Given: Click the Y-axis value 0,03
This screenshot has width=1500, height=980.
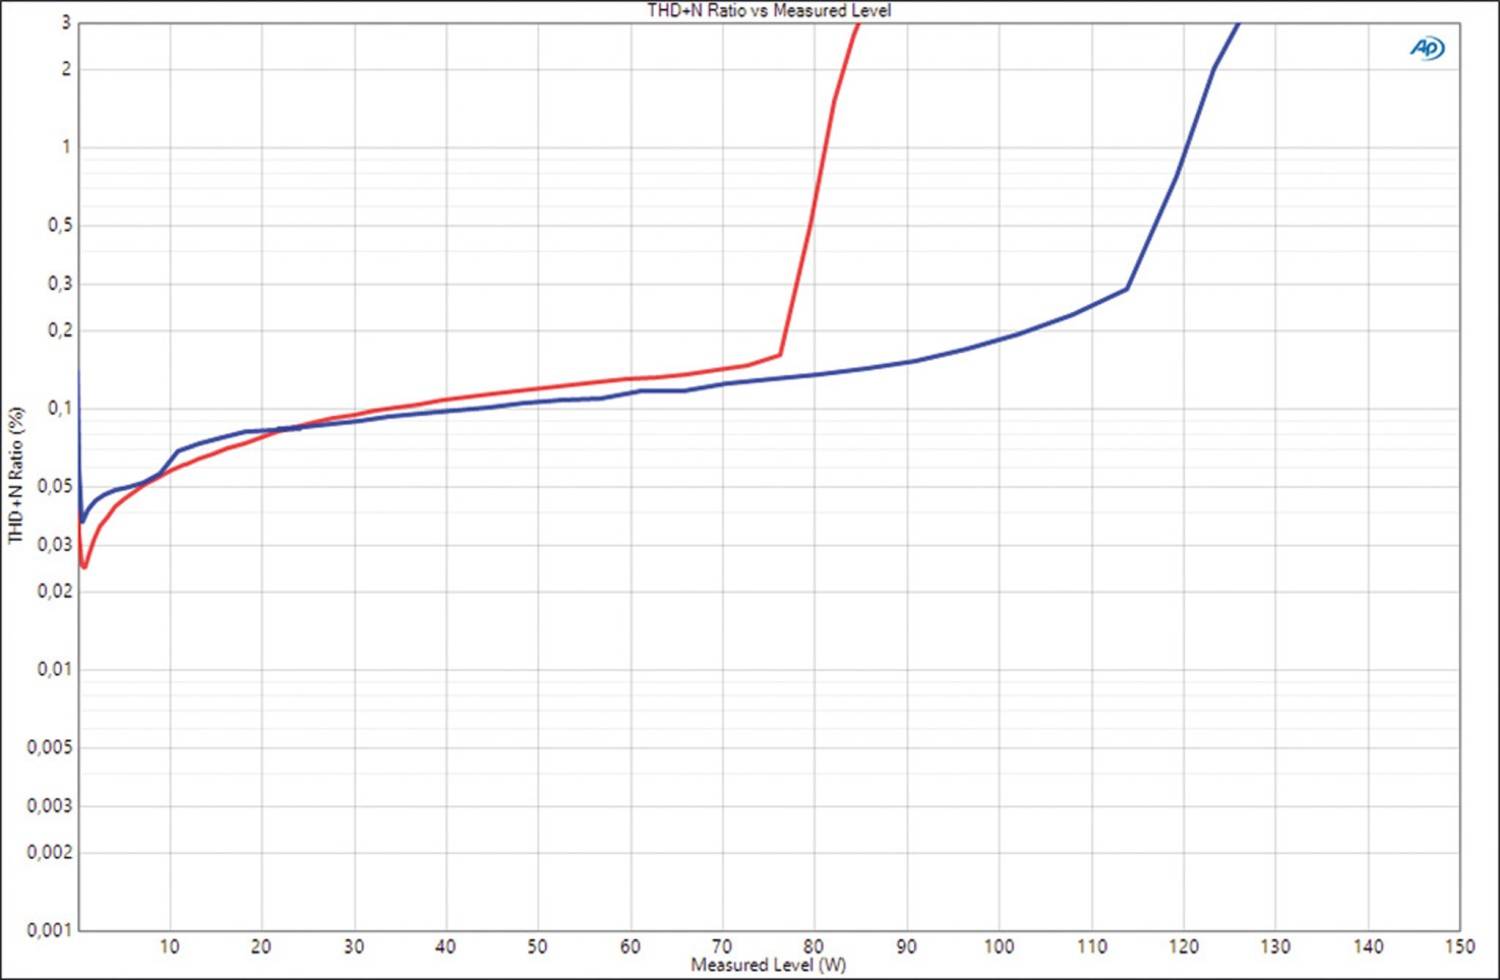Looking at the screenshot, I should pos(55,544).
